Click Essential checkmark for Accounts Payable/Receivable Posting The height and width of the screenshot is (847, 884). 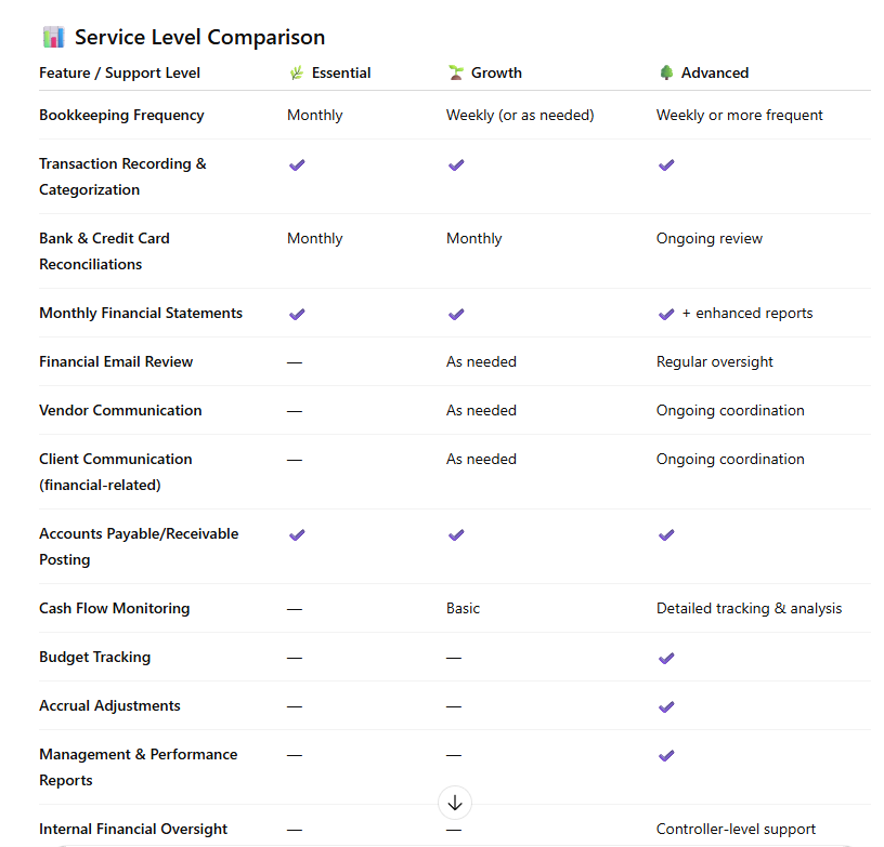[x=296, y=535]
